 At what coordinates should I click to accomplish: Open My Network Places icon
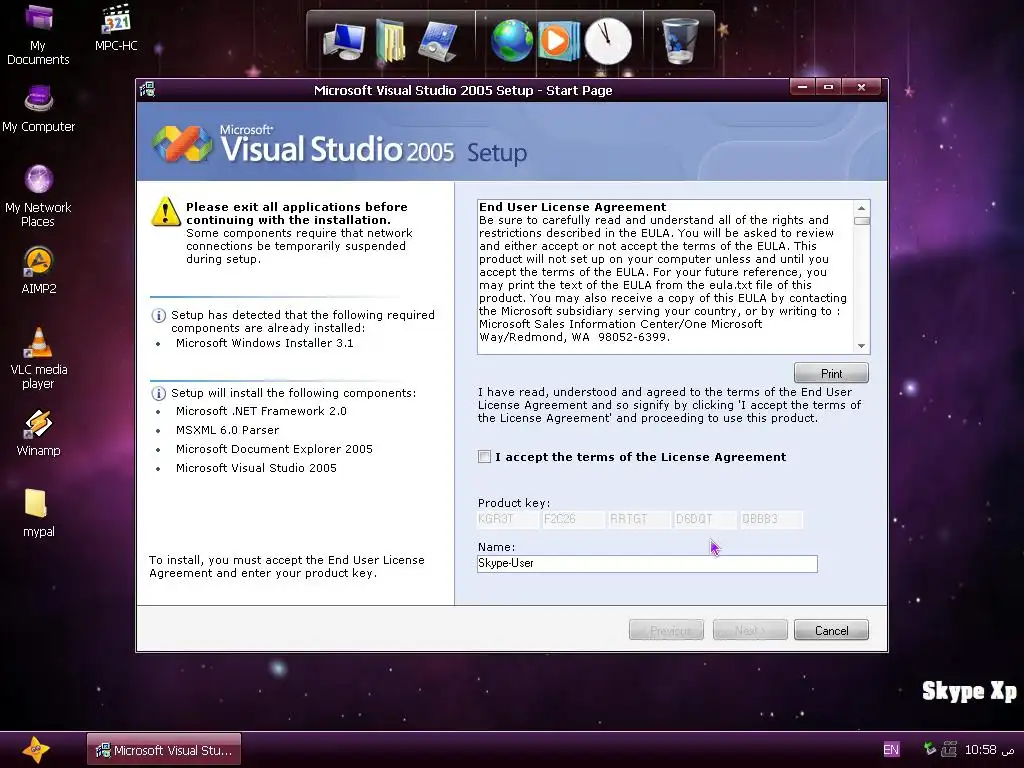tap(39, 196)
